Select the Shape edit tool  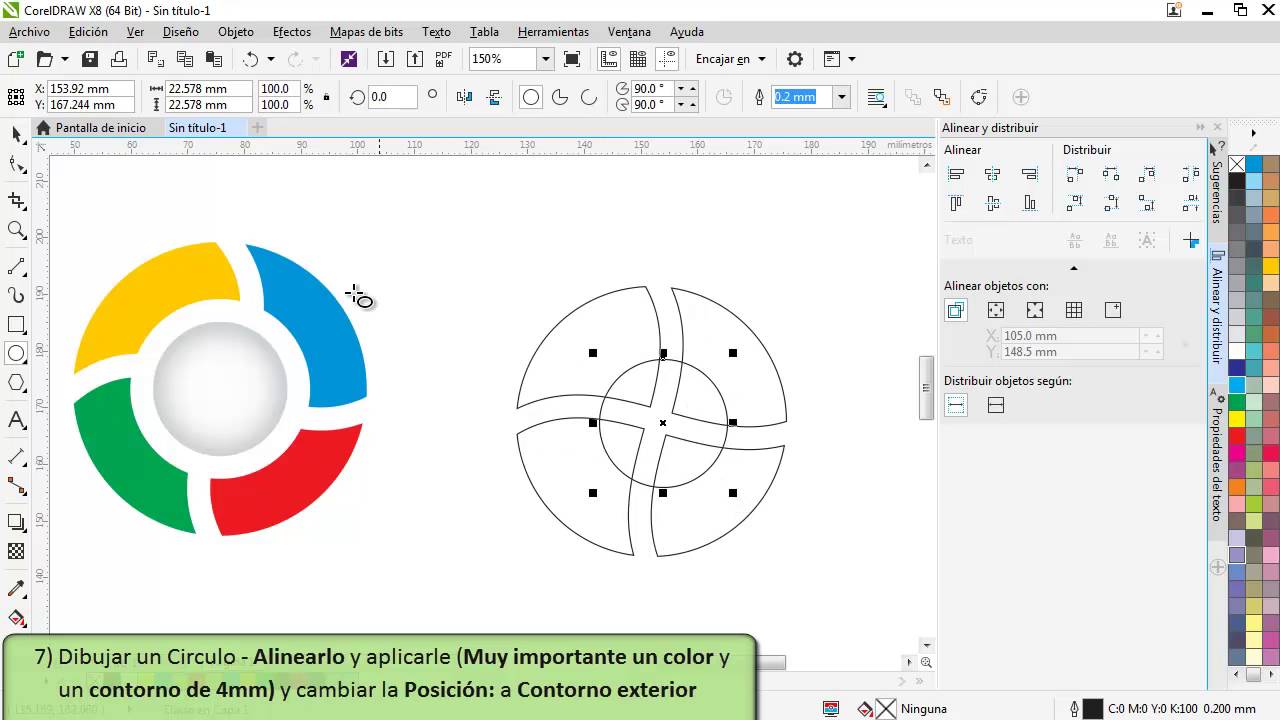[x=16, y=165]
